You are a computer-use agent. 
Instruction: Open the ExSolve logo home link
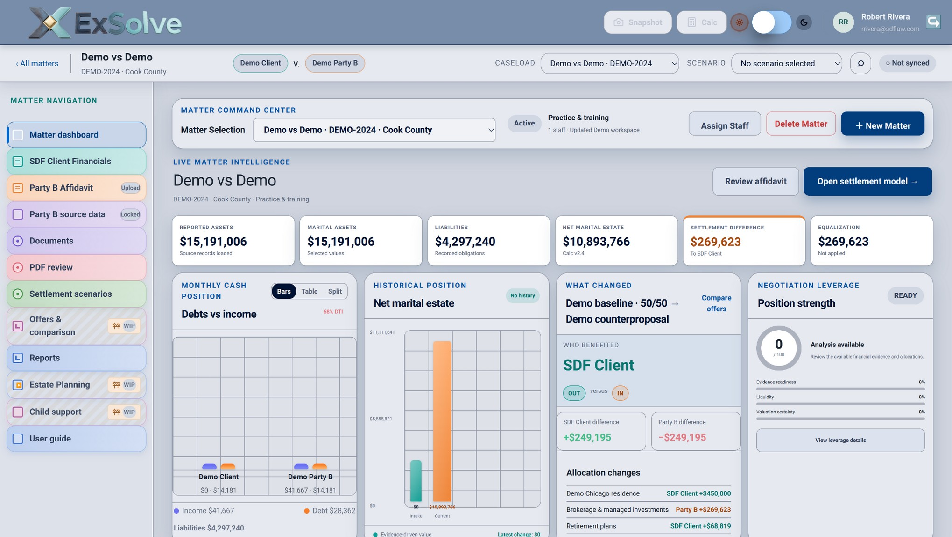pos(105,22)
